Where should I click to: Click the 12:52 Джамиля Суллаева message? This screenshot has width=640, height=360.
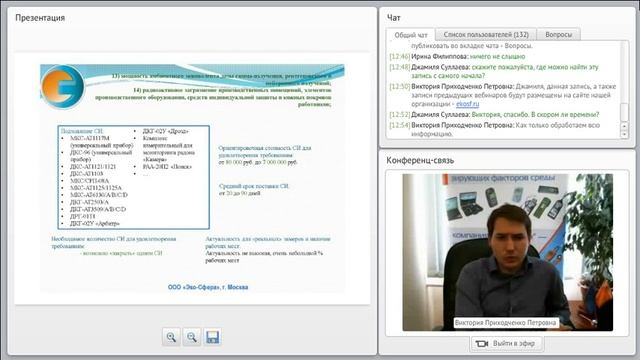point(494,114)
